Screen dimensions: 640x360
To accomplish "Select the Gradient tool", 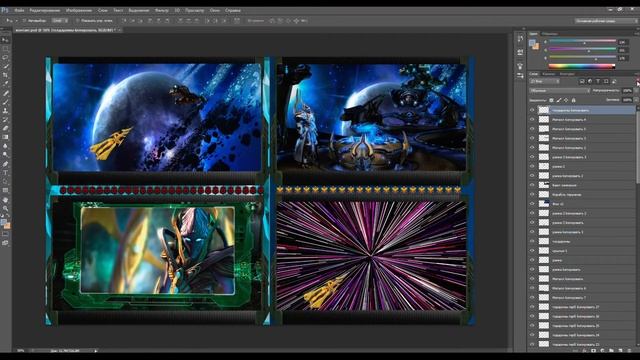I will (x=5, y=137).
